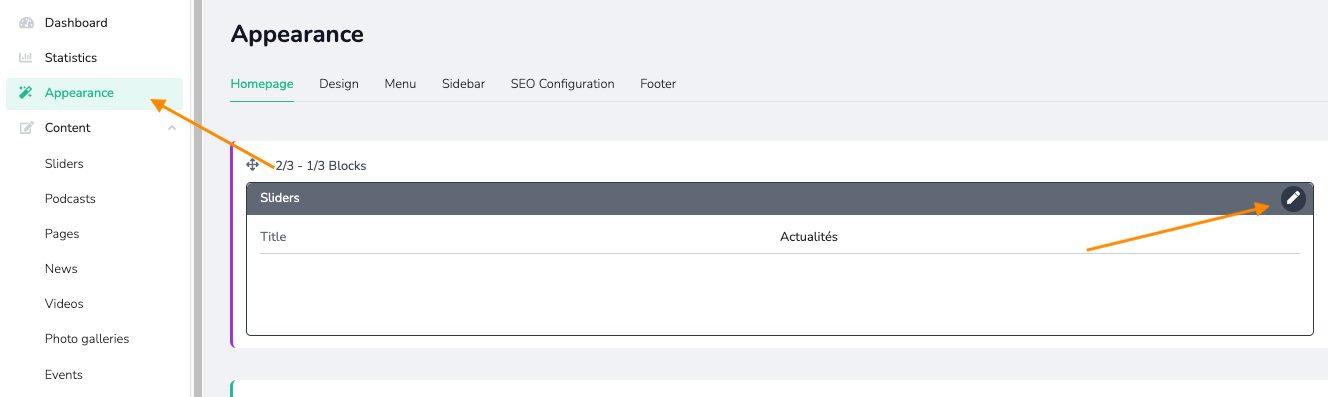The width and height of the screenshot is (1328, 397).
Task: Go to Pages in the sidebar
Action: [62, 233]
